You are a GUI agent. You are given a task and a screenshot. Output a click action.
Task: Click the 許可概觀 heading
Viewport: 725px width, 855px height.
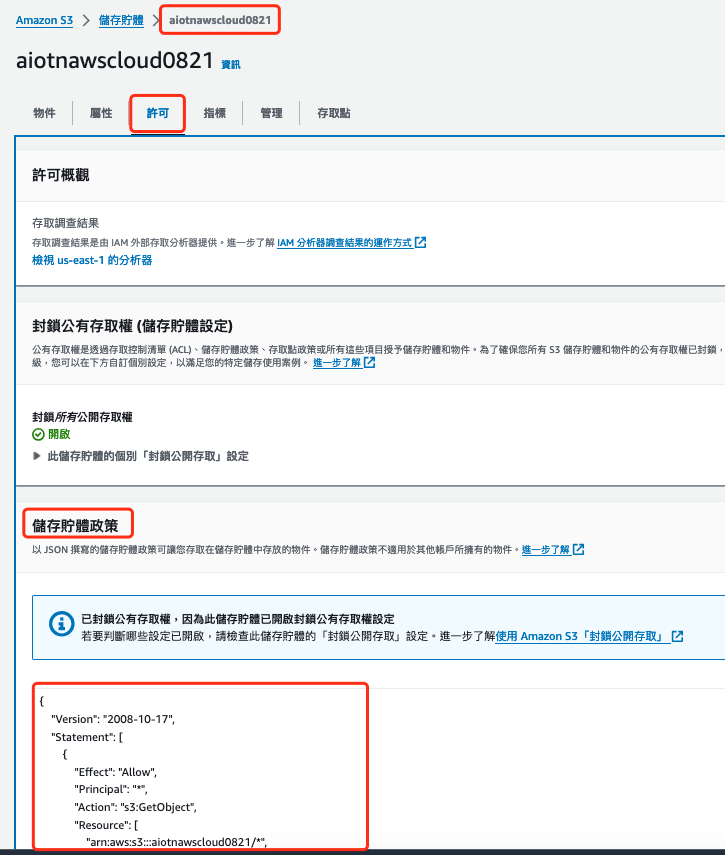pyautogui.click(x=61, y=175)
